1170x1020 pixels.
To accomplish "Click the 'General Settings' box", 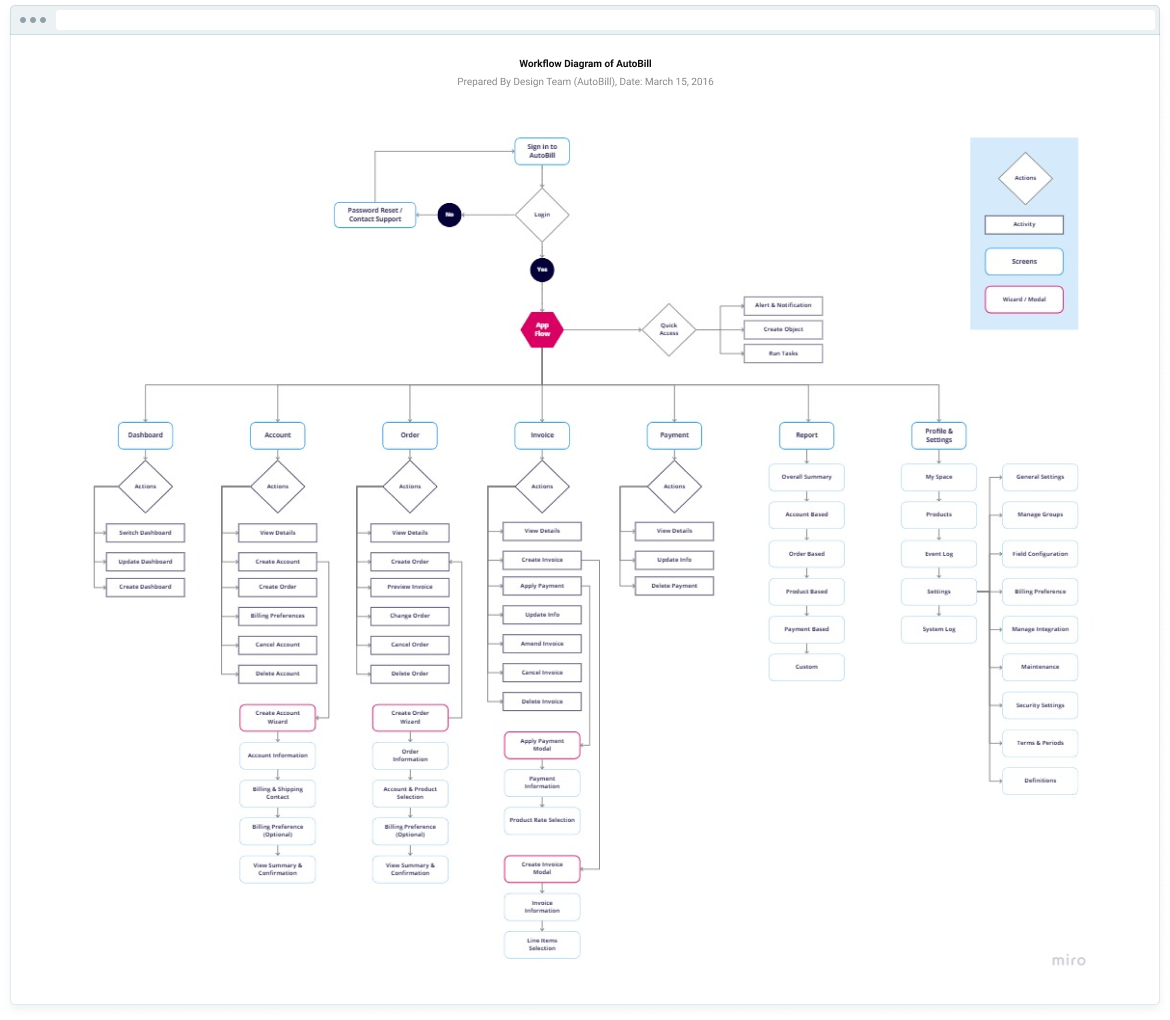I will [x=1040, y=477].
